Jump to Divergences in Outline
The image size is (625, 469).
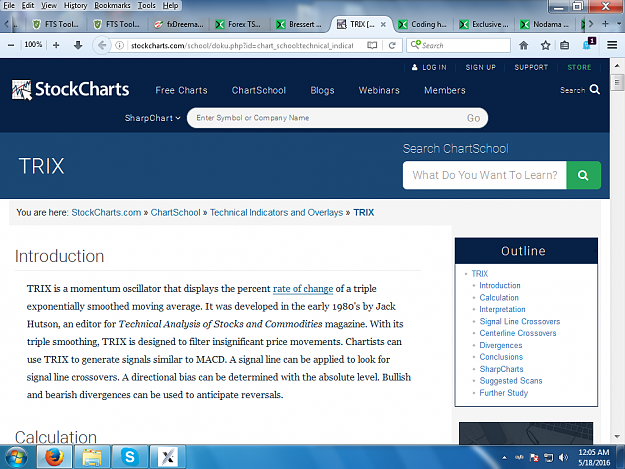pos(501,345)
